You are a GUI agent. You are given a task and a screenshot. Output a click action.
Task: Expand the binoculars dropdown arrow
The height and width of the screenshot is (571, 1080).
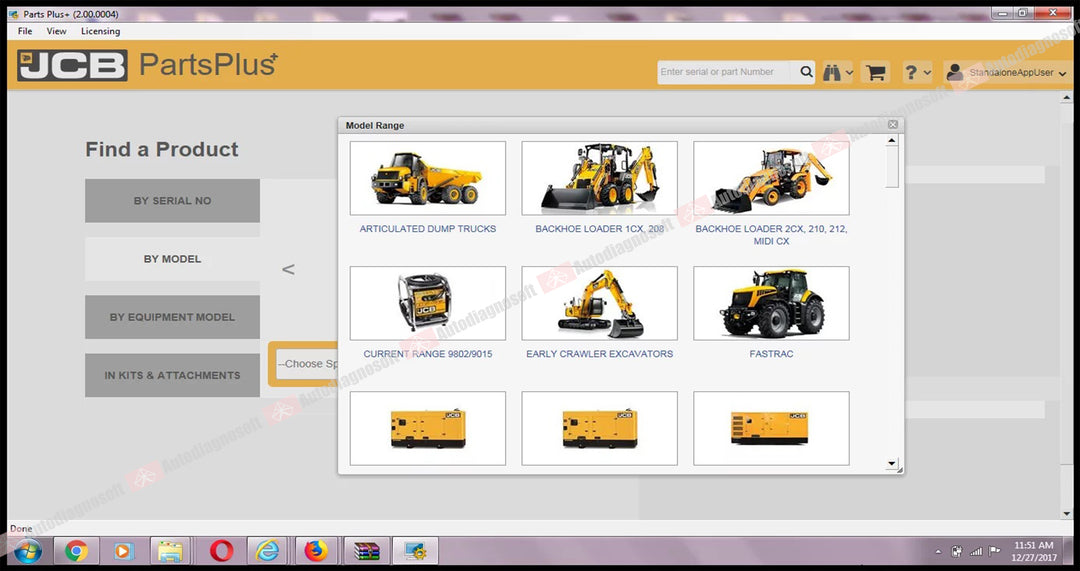tap(849, 73)
